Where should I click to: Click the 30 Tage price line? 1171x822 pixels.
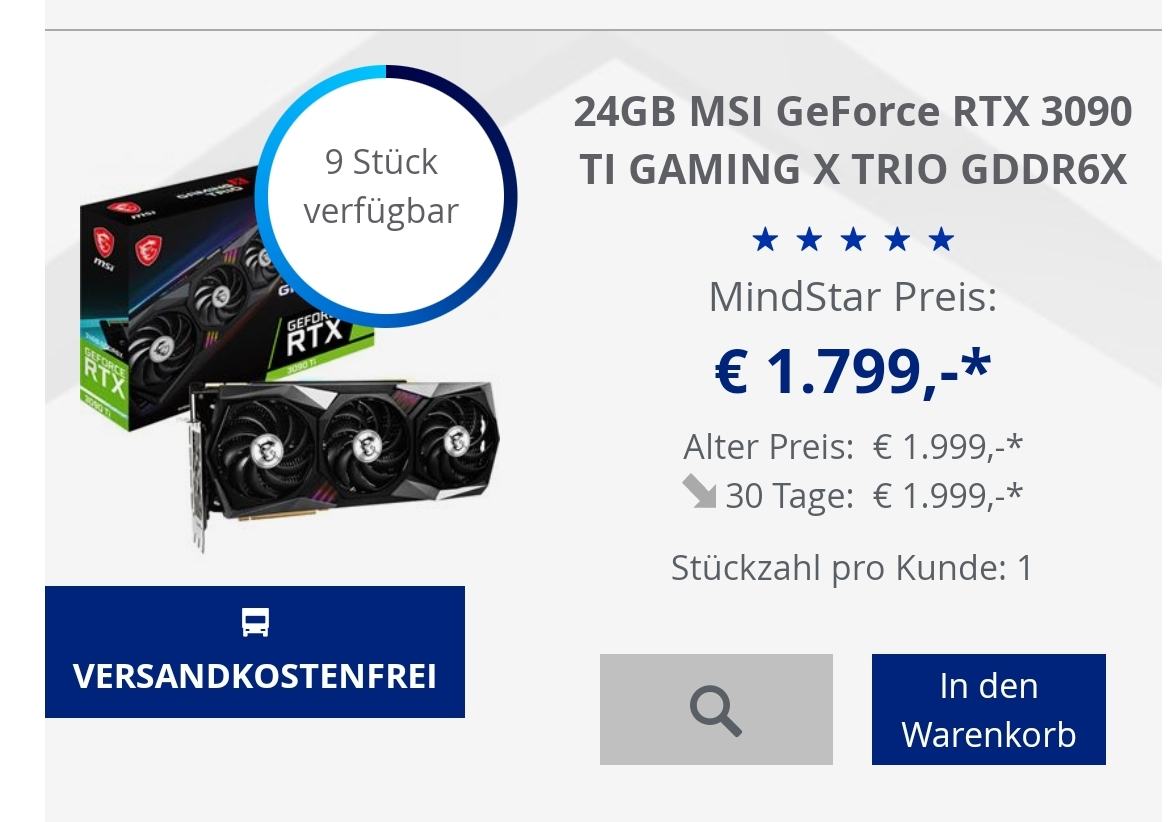853,494
